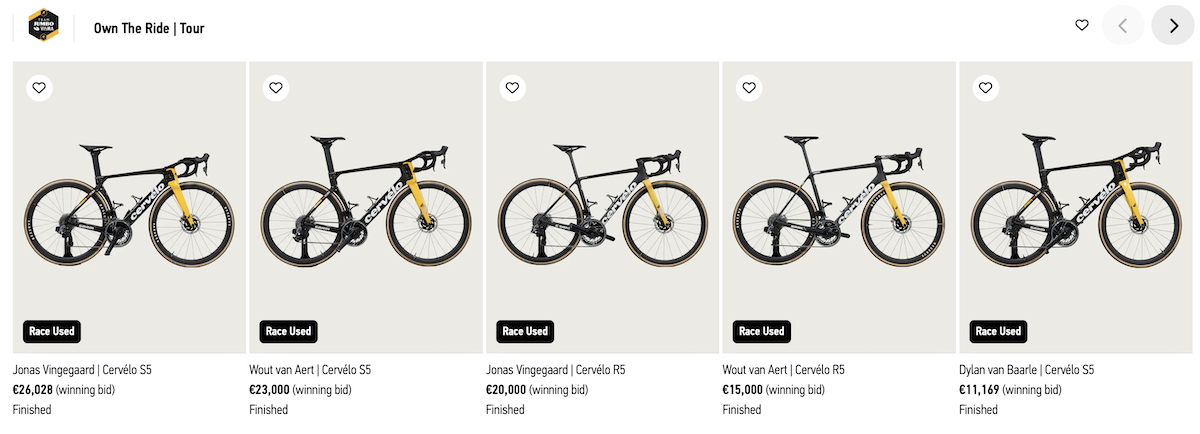This screenshot has height=434, width=1200.
Task: Like the Wout van Aert R5 bike
Action: [749, 88]
